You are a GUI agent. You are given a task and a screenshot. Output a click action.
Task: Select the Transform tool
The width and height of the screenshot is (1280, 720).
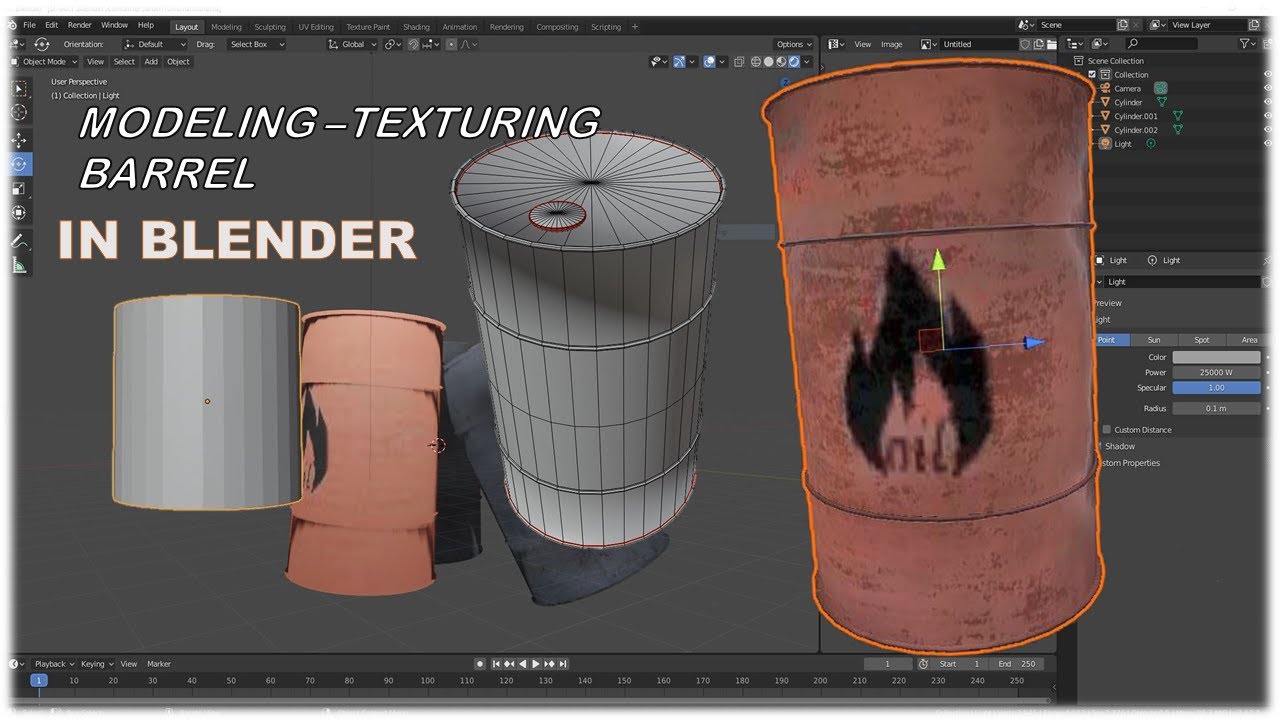(19, 212)
